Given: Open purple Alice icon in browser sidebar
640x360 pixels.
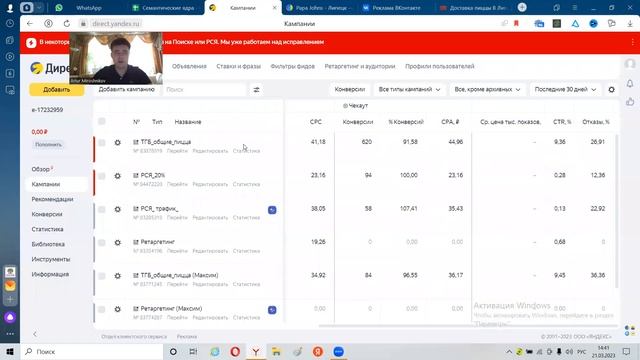Looking at the screenshot, I should pyautogui.click(x=10, y=317).
